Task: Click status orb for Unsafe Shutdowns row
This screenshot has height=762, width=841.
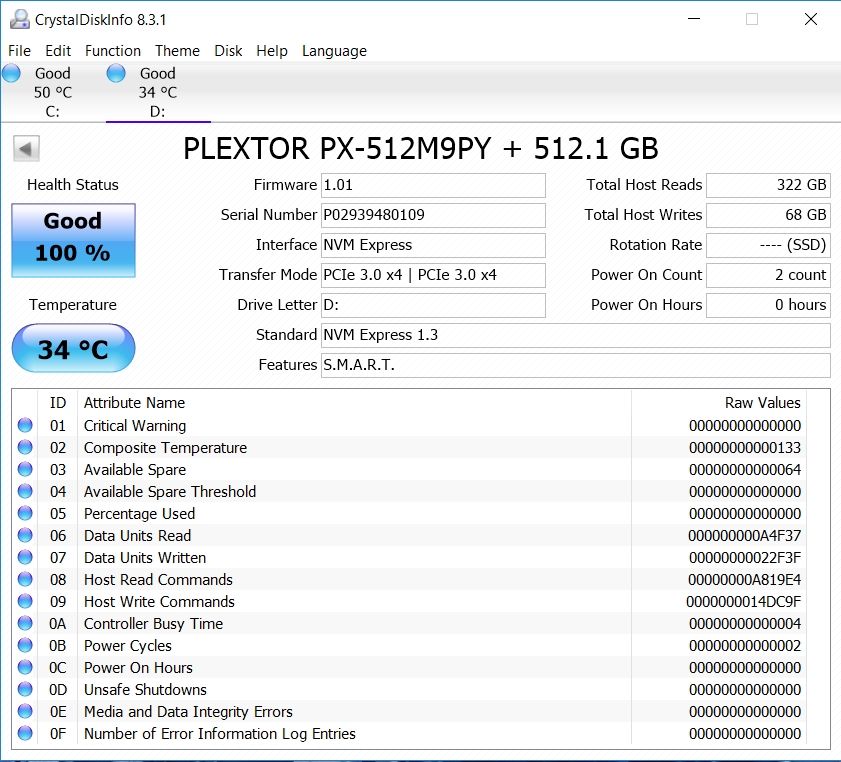Action: click(x=25, y=690)
